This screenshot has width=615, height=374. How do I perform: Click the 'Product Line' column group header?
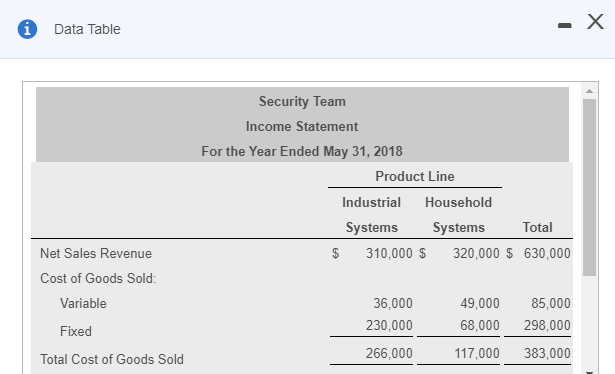point(415,176)
